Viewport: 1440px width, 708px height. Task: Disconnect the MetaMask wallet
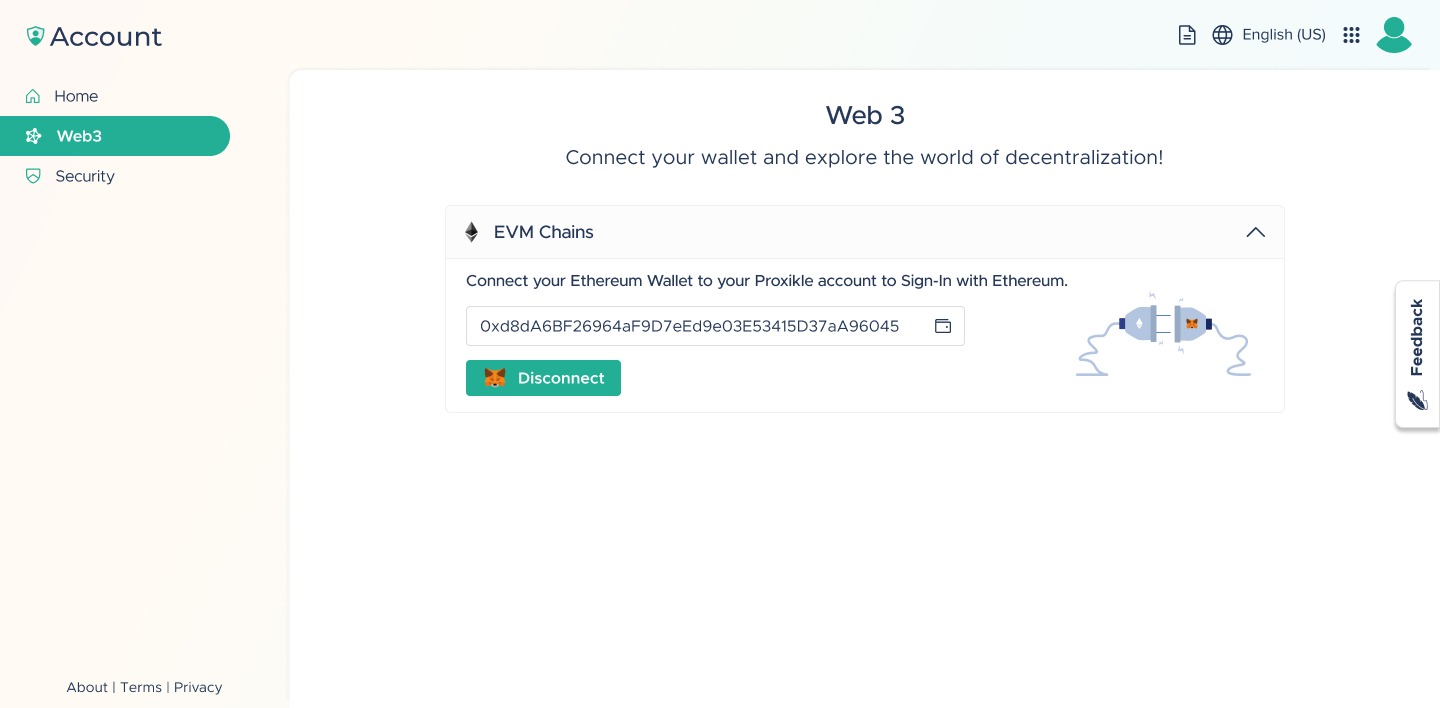click(543, 378)
